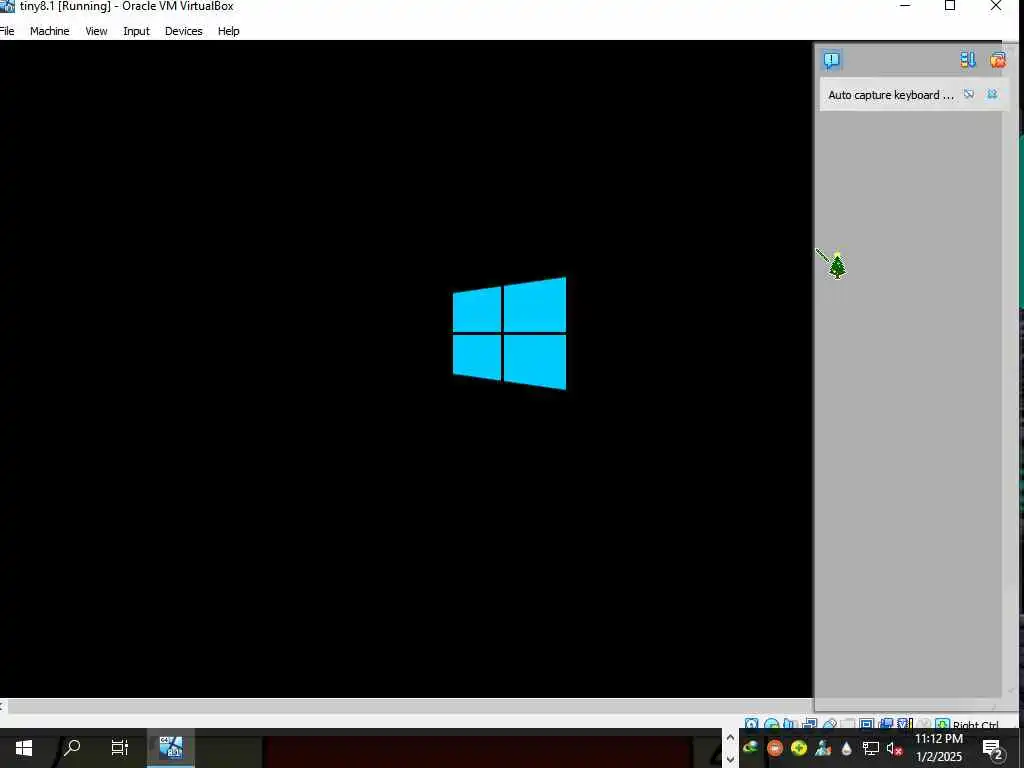This screenshot has height=768, width=1024.
Task: Click the globe tray icon
Action: 750,748
